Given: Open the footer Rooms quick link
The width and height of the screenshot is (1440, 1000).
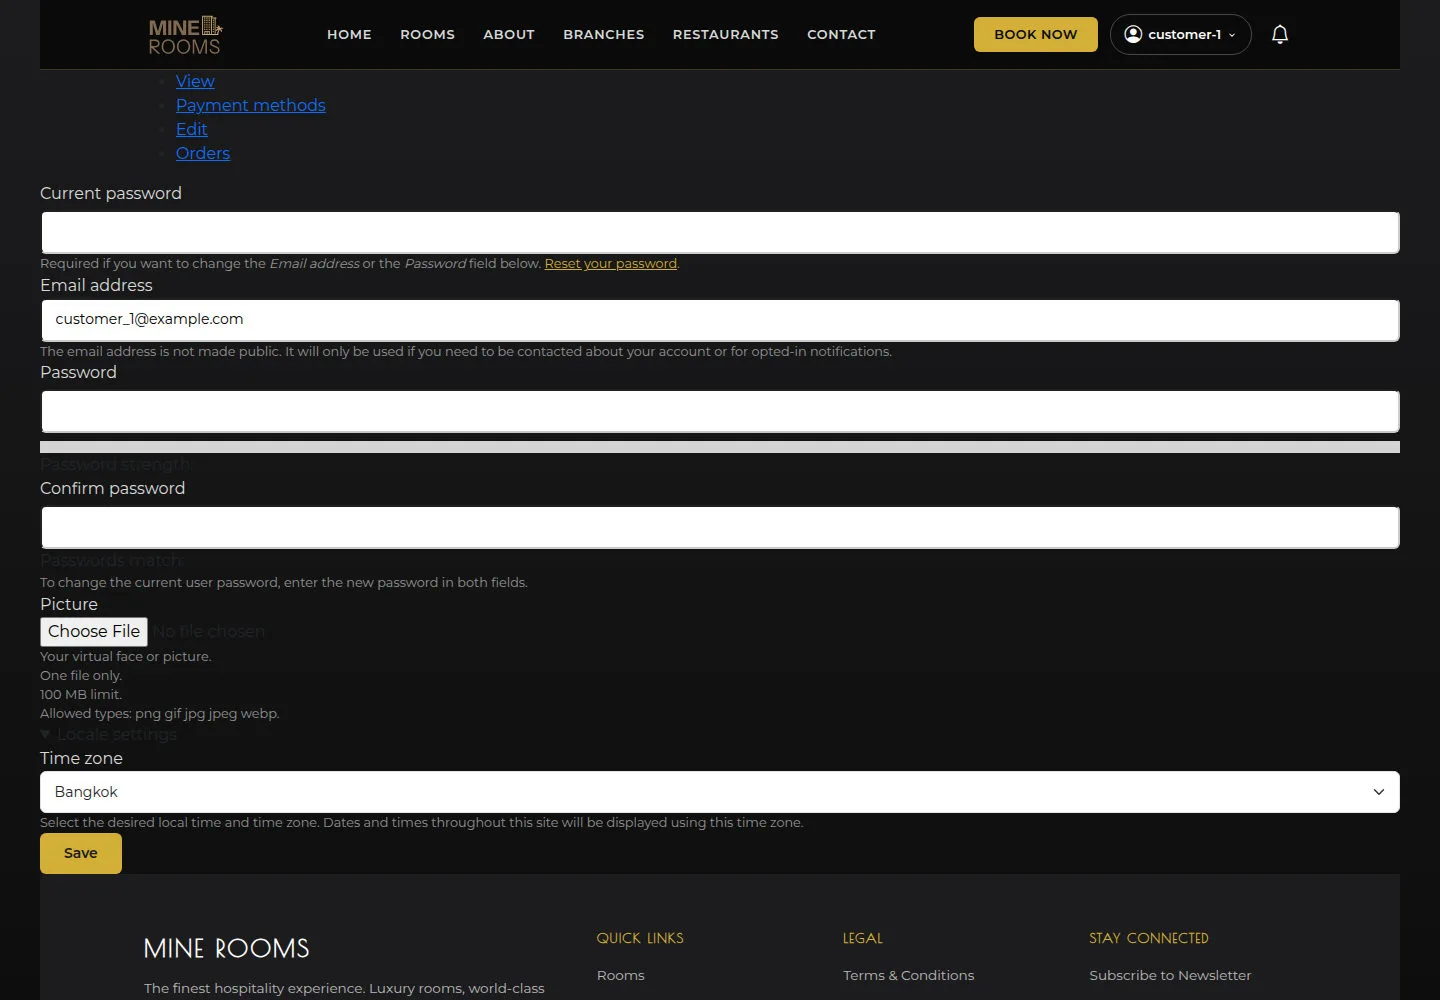Looking at the screenshot, I should [621, 976].
